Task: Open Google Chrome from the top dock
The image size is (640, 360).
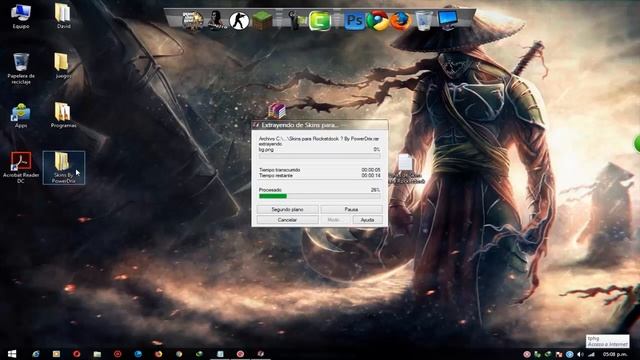Action: (378, 21)
